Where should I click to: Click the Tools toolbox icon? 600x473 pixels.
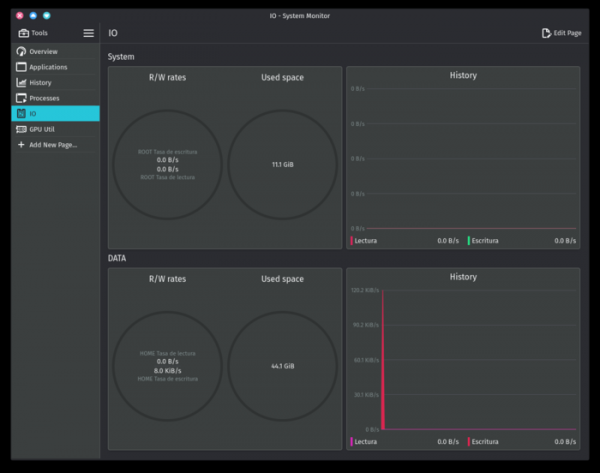tap(23, 33)
